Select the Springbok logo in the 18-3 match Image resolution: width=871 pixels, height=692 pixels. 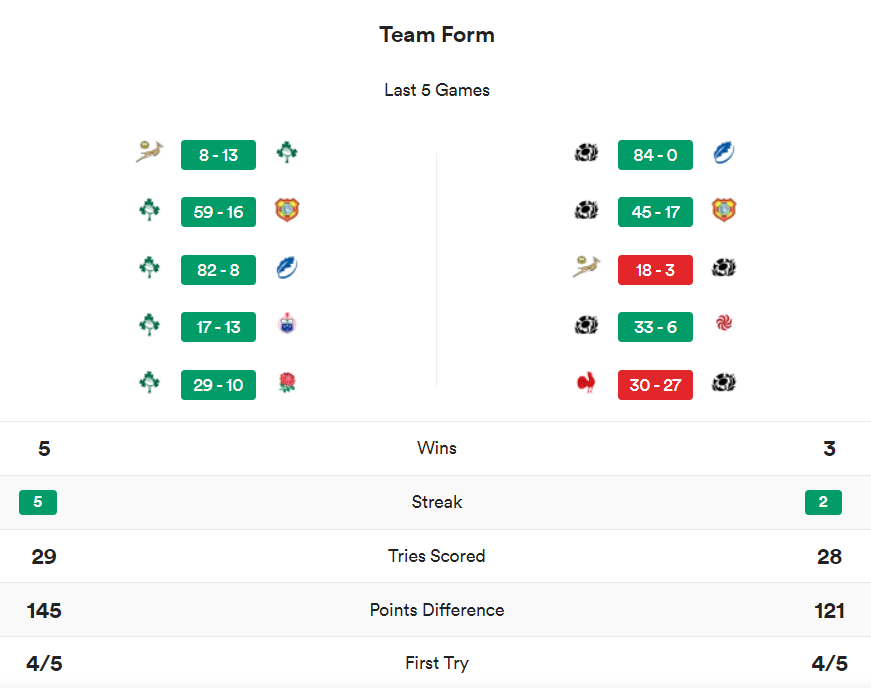tap(586, 269)
